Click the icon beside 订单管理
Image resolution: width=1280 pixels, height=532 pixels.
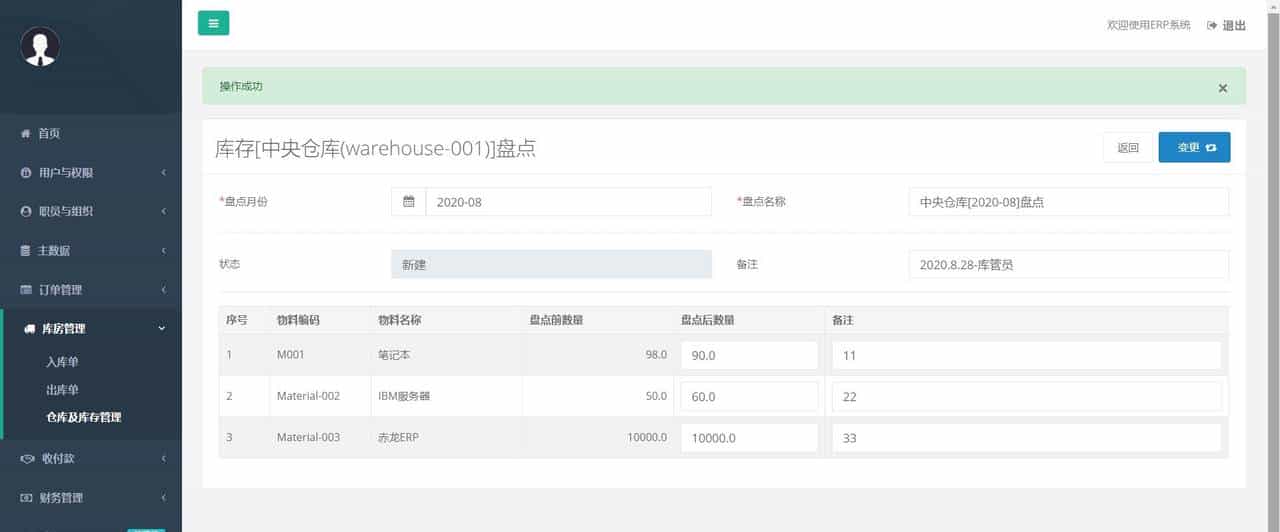(26, 289)
